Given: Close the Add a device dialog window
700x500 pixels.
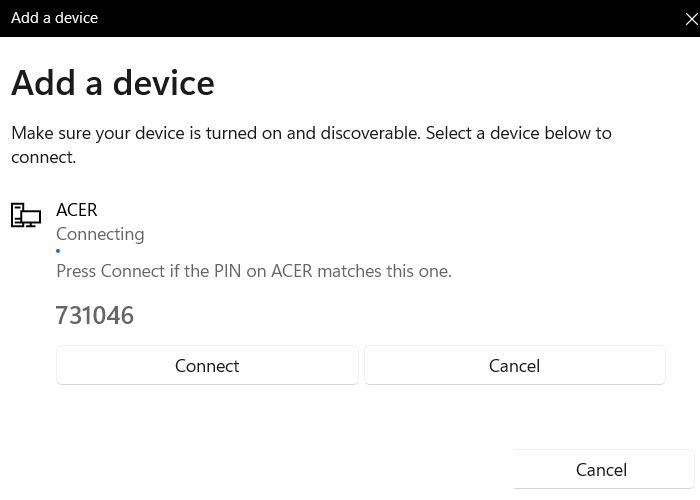Looking at the screenshot, I should click(690, 19).
